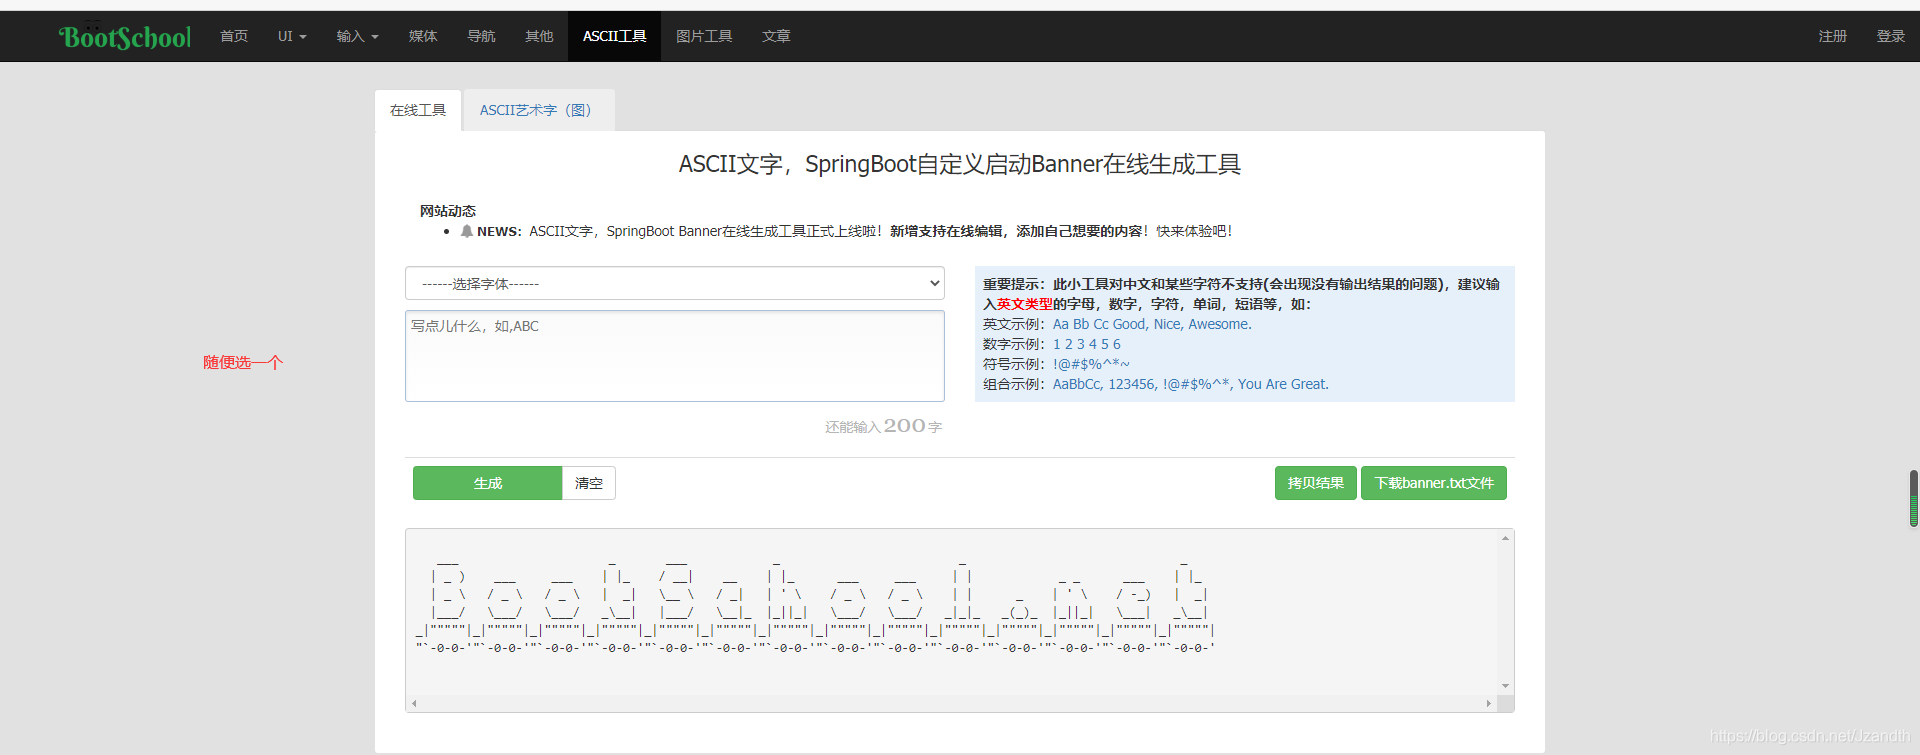Click the output area scroll up arrow
1920x755 pixels.
point(1505,538)
